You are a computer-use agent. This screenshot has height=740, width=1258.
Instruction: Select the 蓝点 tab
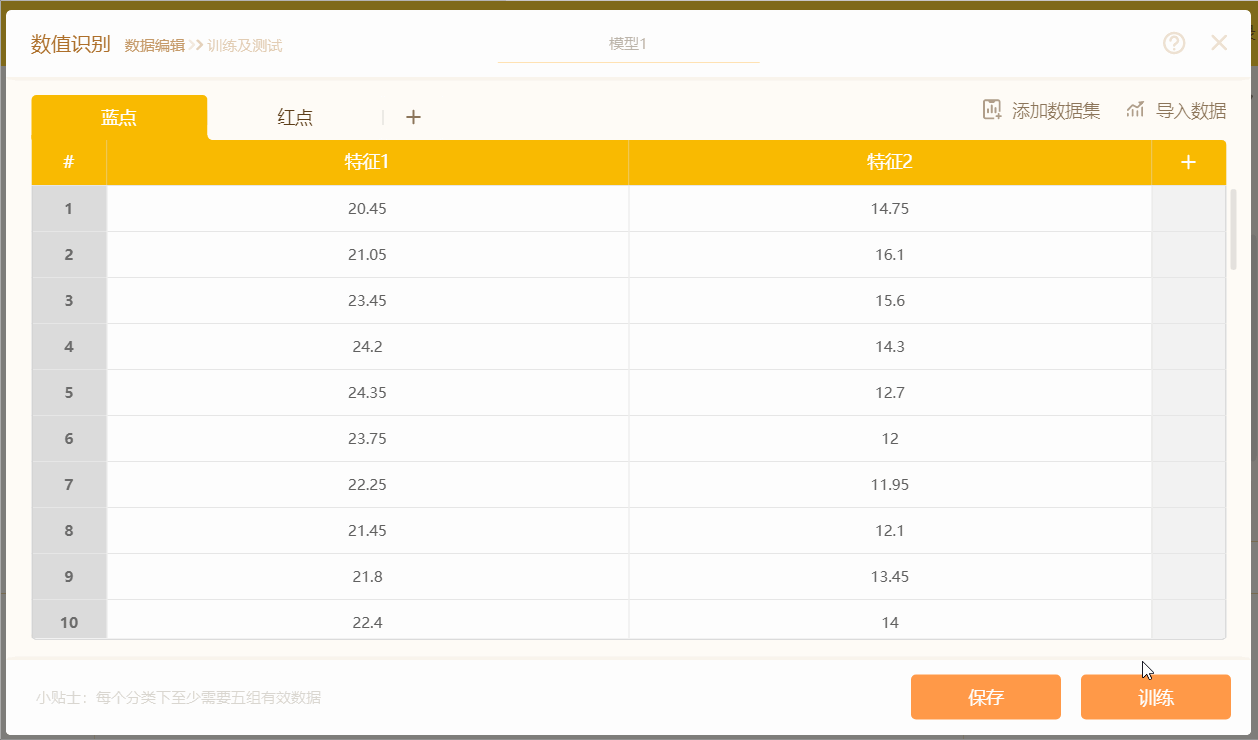(x=119, y=117)
